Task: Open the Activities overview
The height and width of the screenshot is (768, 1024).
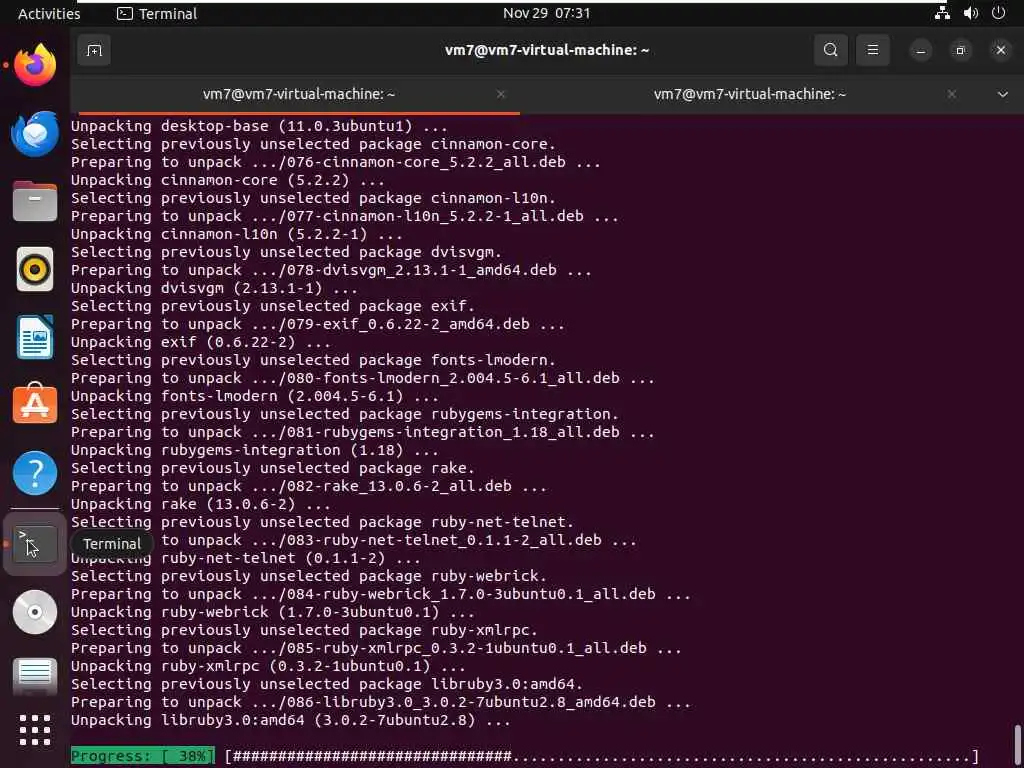Action: 49,14
